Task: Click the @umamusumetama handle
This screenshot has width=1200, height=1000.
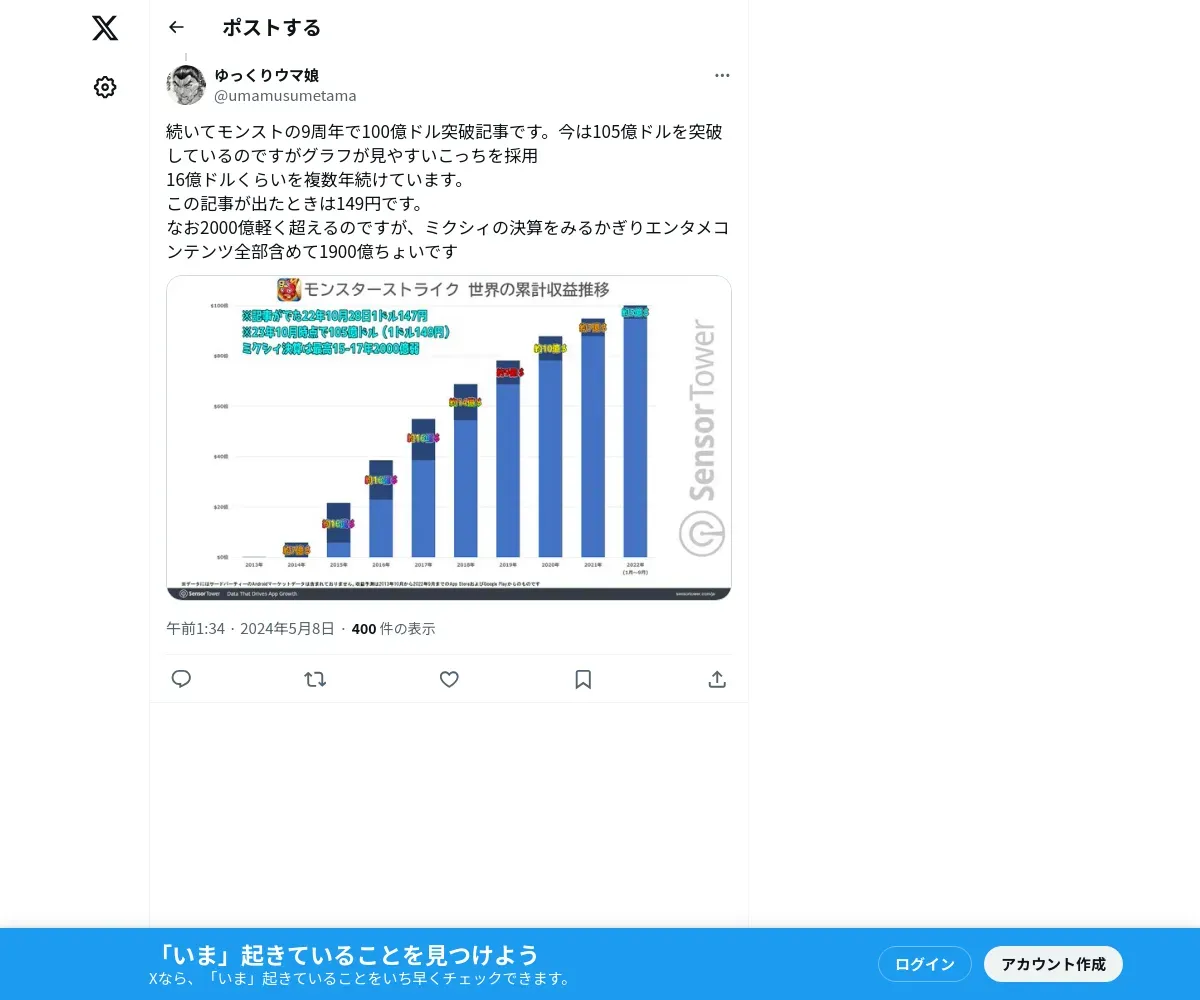Action: [x=286, y=96]
